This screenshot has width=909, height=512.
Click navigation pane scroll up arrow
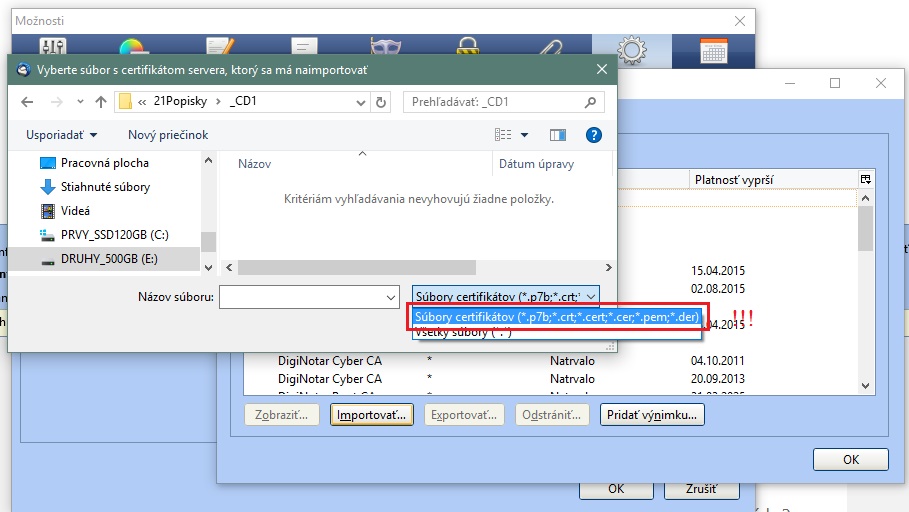pos(209,160)
